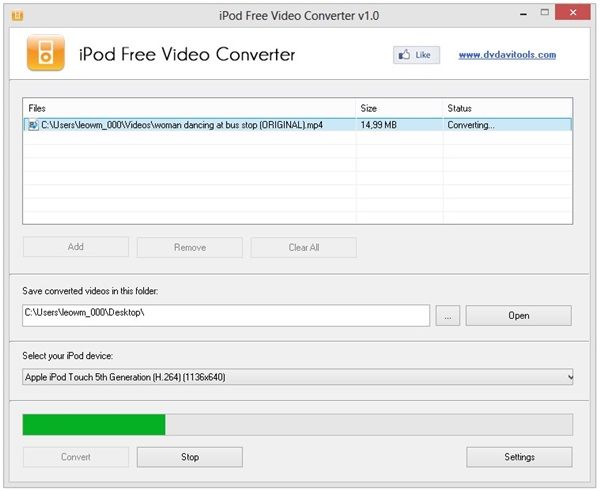600x491 pixels.
Task: Click the video file icon in list row
Action: [x=33, y=125]
